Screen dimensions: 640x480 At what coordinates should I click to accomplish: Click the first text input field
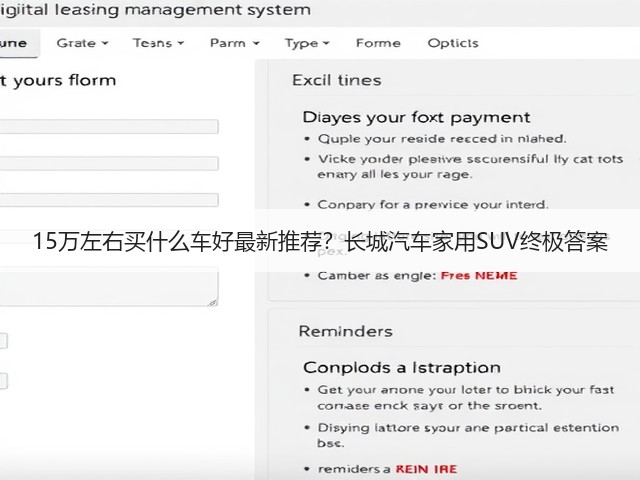[x=109, y=127]
